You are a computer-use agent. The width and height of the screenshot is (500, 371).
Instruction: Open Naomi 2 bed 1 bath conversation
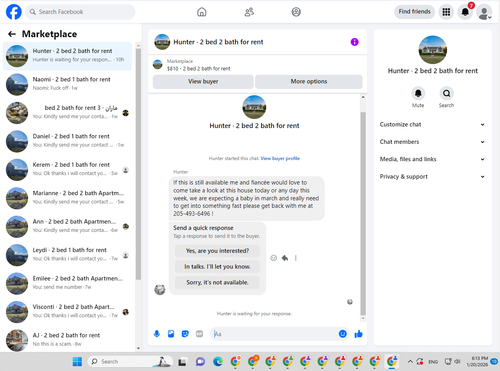(x=67, y=84)
